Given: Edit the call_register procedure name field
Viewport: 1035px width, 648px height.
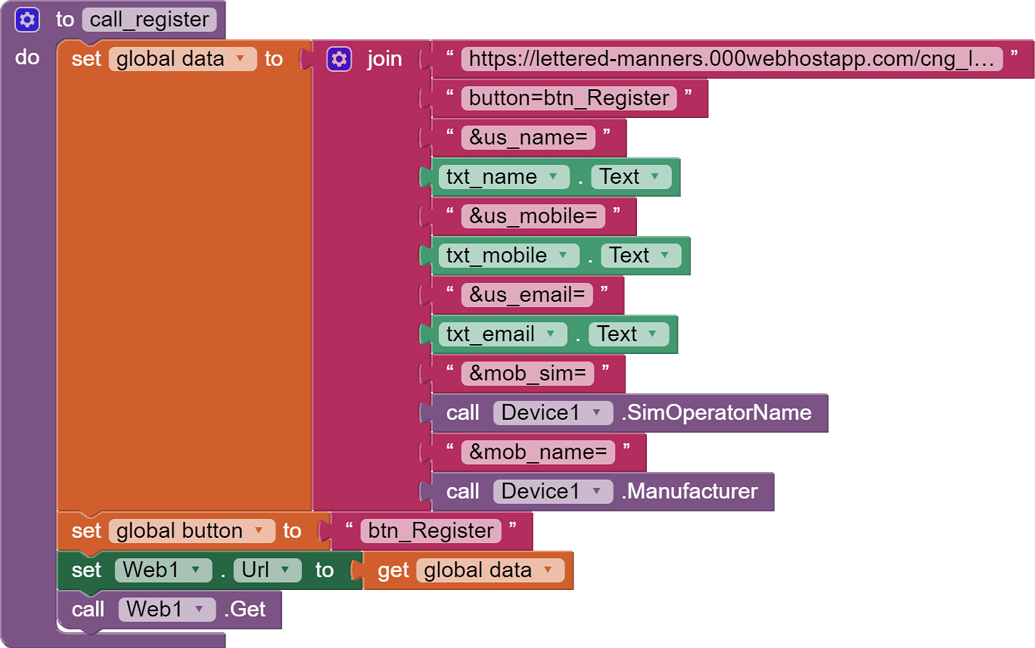Looking at the screenshot, I should (x=149, y=19).
